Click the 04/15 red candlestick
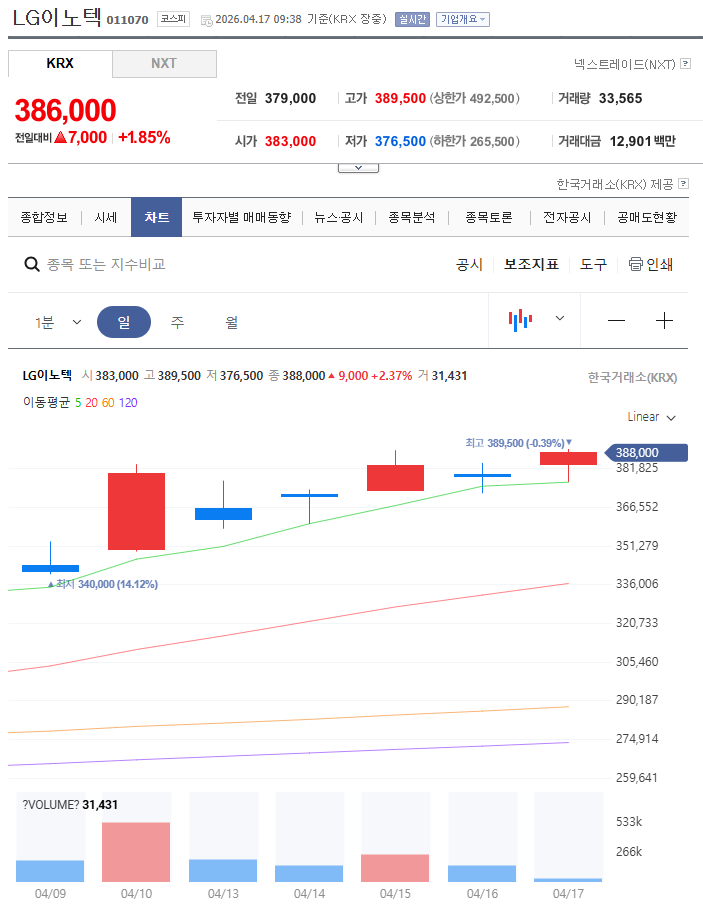 (x=395, y=478)
